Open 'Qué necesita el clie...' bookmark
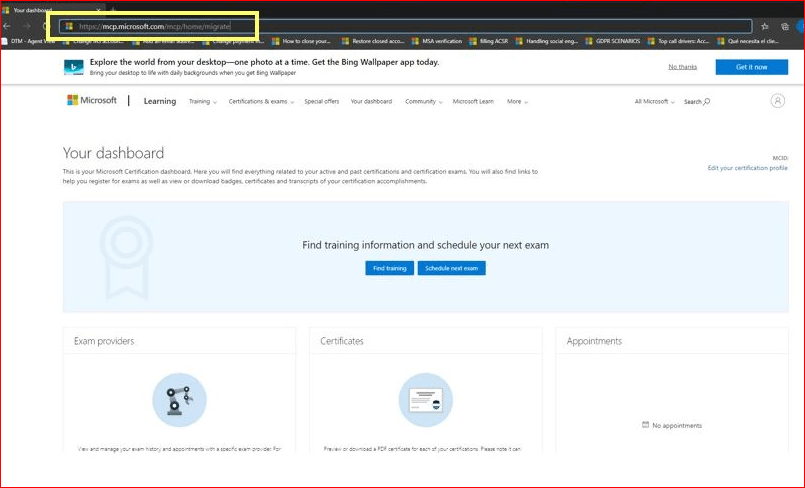The height and width of the screenshot is (488, 805). (x=749, y=41)
